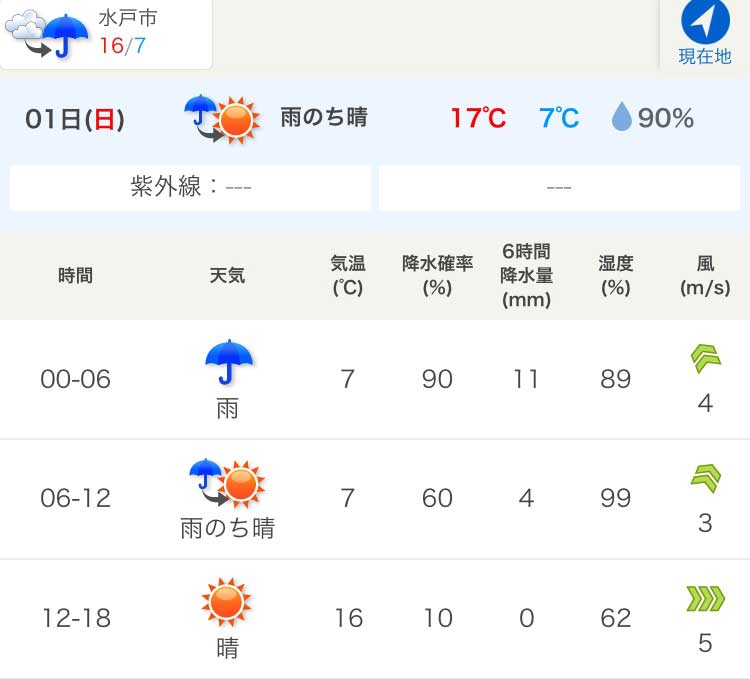Click the cloud-to-rain icon beside 水戸市
Screen dimensions: 750x679
(46, 35)
